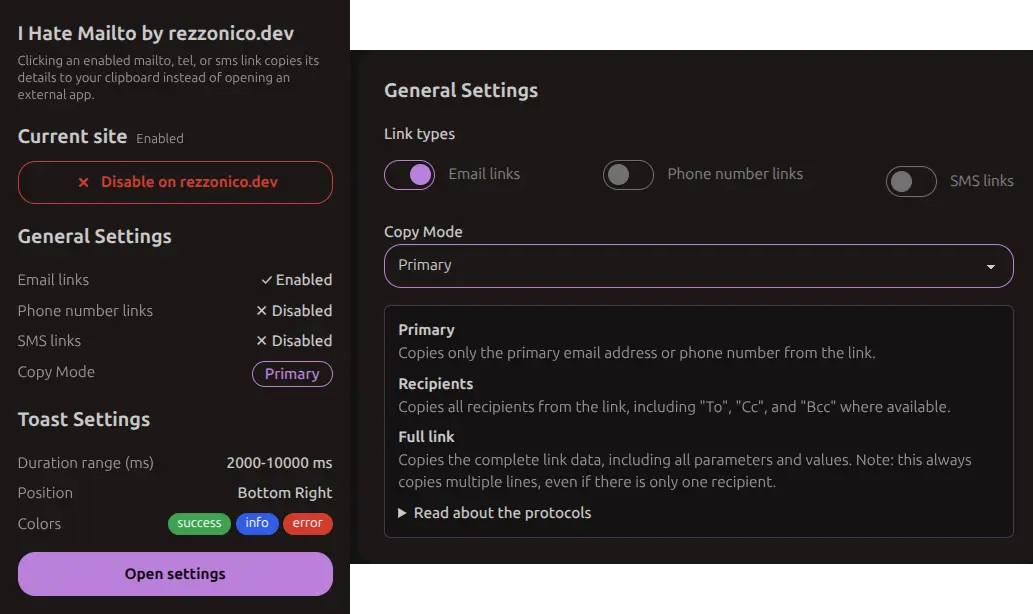
Task: Click the Open settings button
Action: (175, 574)
